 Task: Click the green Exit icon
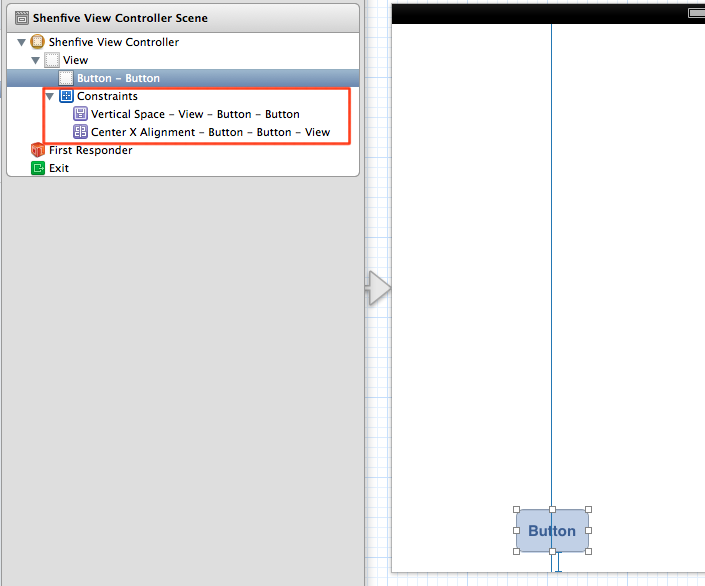pyautogui.click(x=38, y=168)
